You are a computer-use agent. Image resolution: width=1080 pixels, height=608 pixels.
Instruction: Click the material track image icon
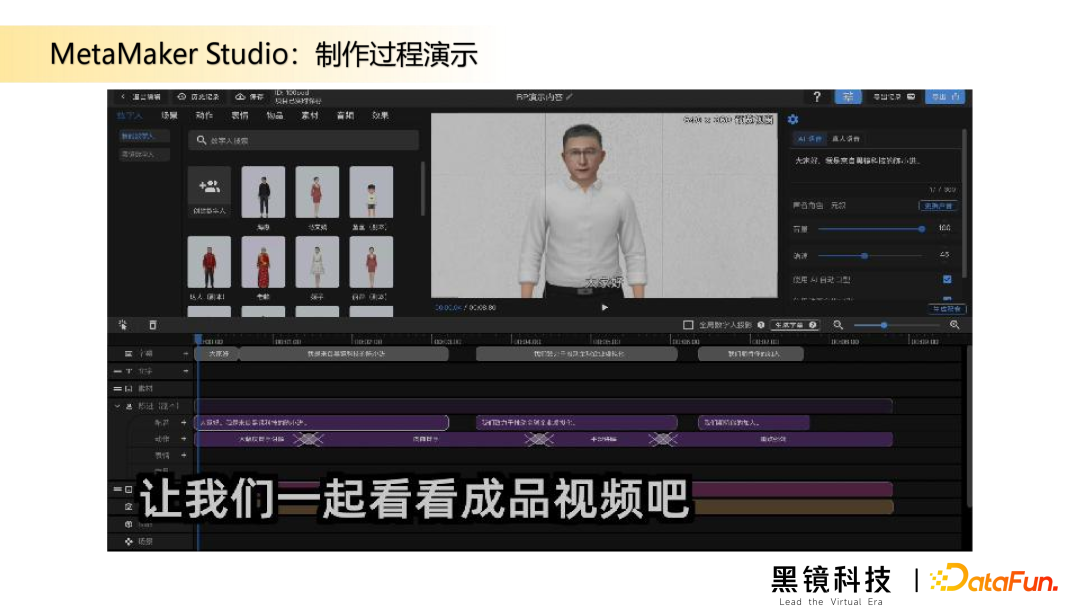(x=128, y=389)
